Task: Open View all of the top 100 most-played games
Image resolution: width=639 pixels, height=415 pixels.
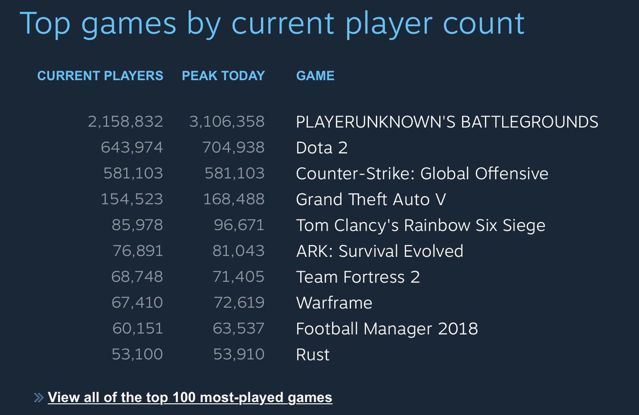Action: pos(190,397)
